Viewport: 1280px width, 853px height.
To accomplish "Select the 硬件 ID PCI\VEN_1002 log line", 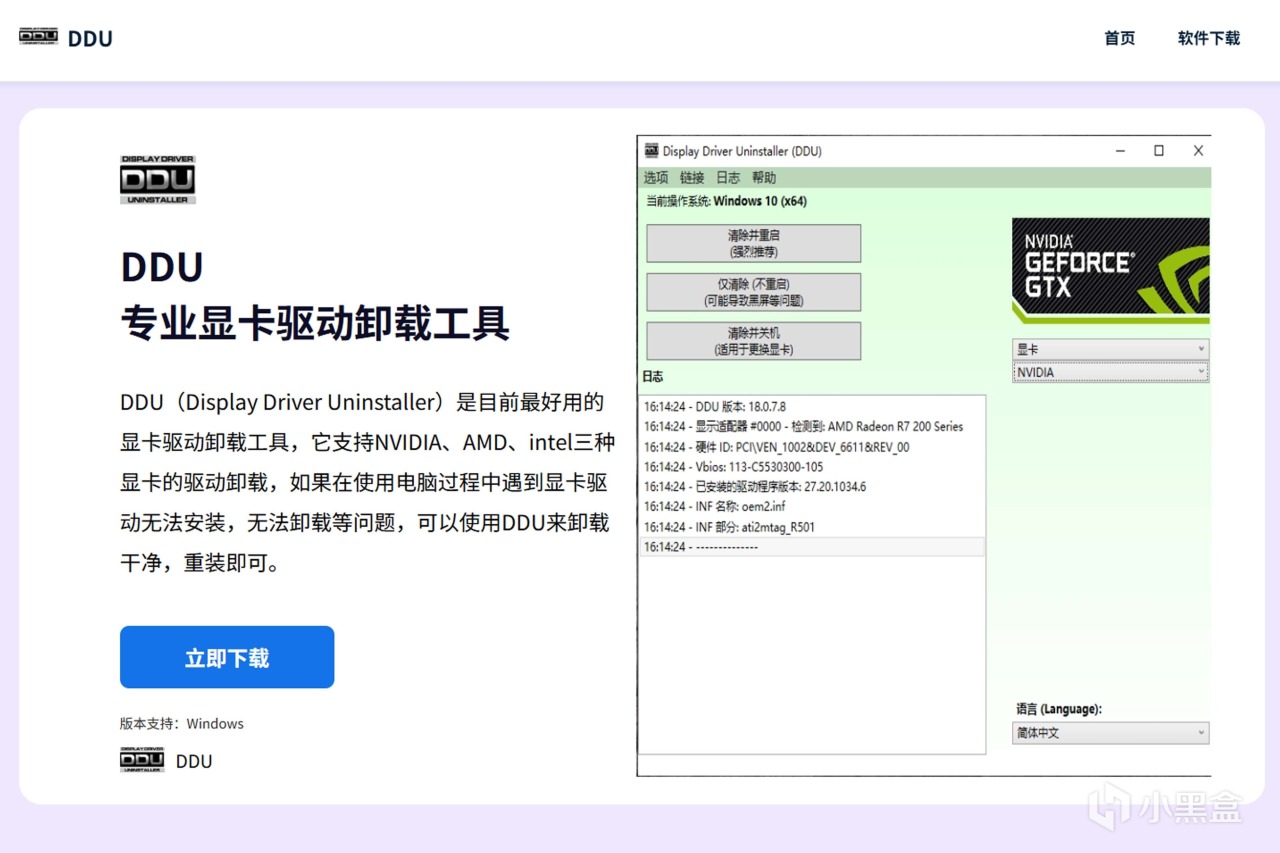I will 812,447.
